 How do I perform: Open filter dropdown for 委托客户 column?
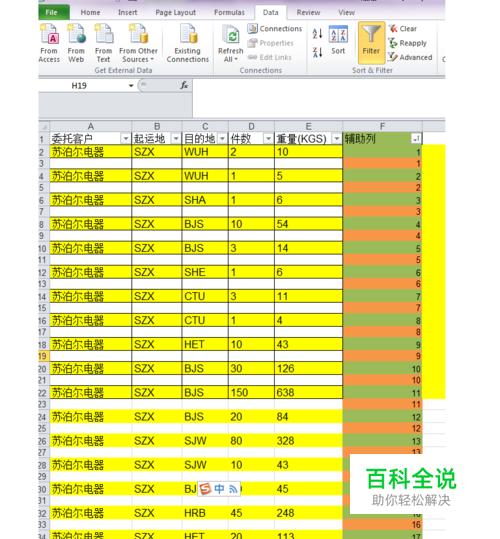click(126, 139)
